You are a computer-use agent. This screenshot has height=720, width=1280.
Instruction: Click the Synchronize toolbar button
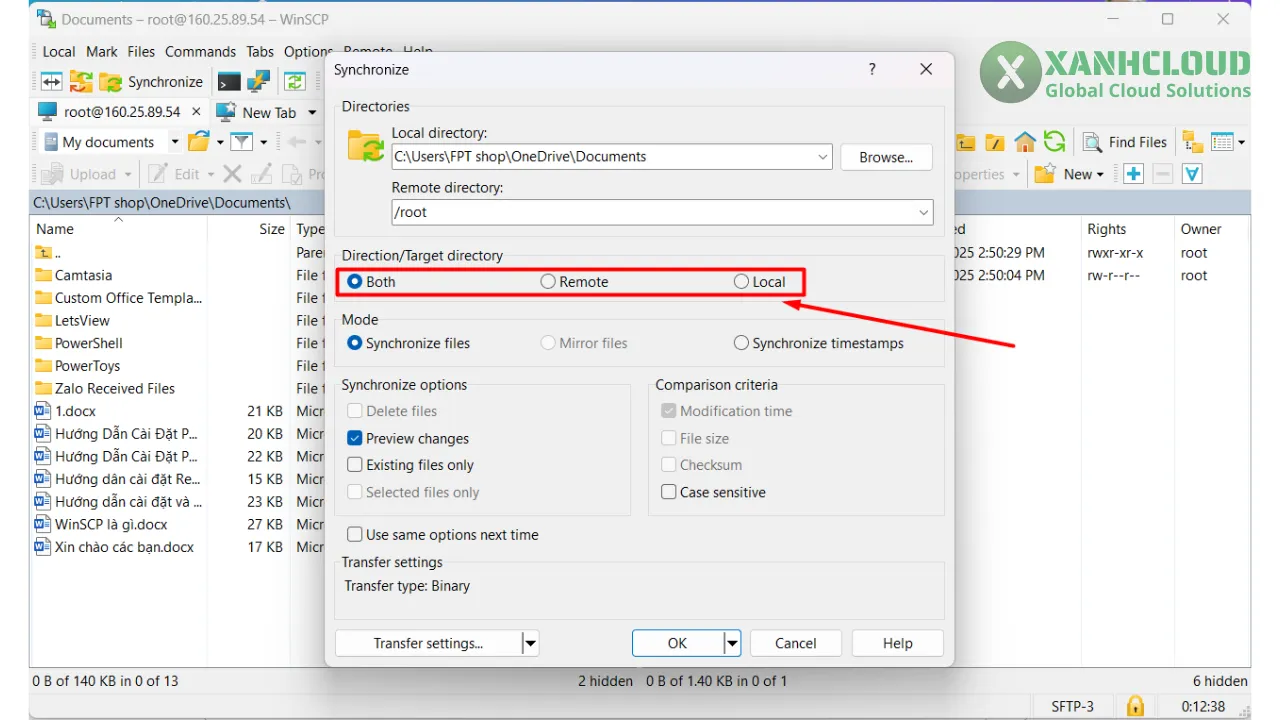coord(152,82)
